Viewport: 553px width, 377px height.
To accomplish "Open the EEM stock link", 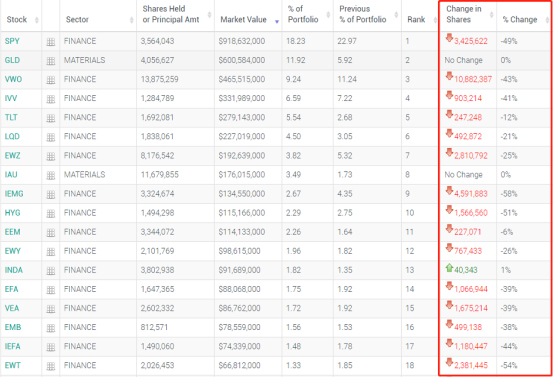I will (x=13, y=231).
